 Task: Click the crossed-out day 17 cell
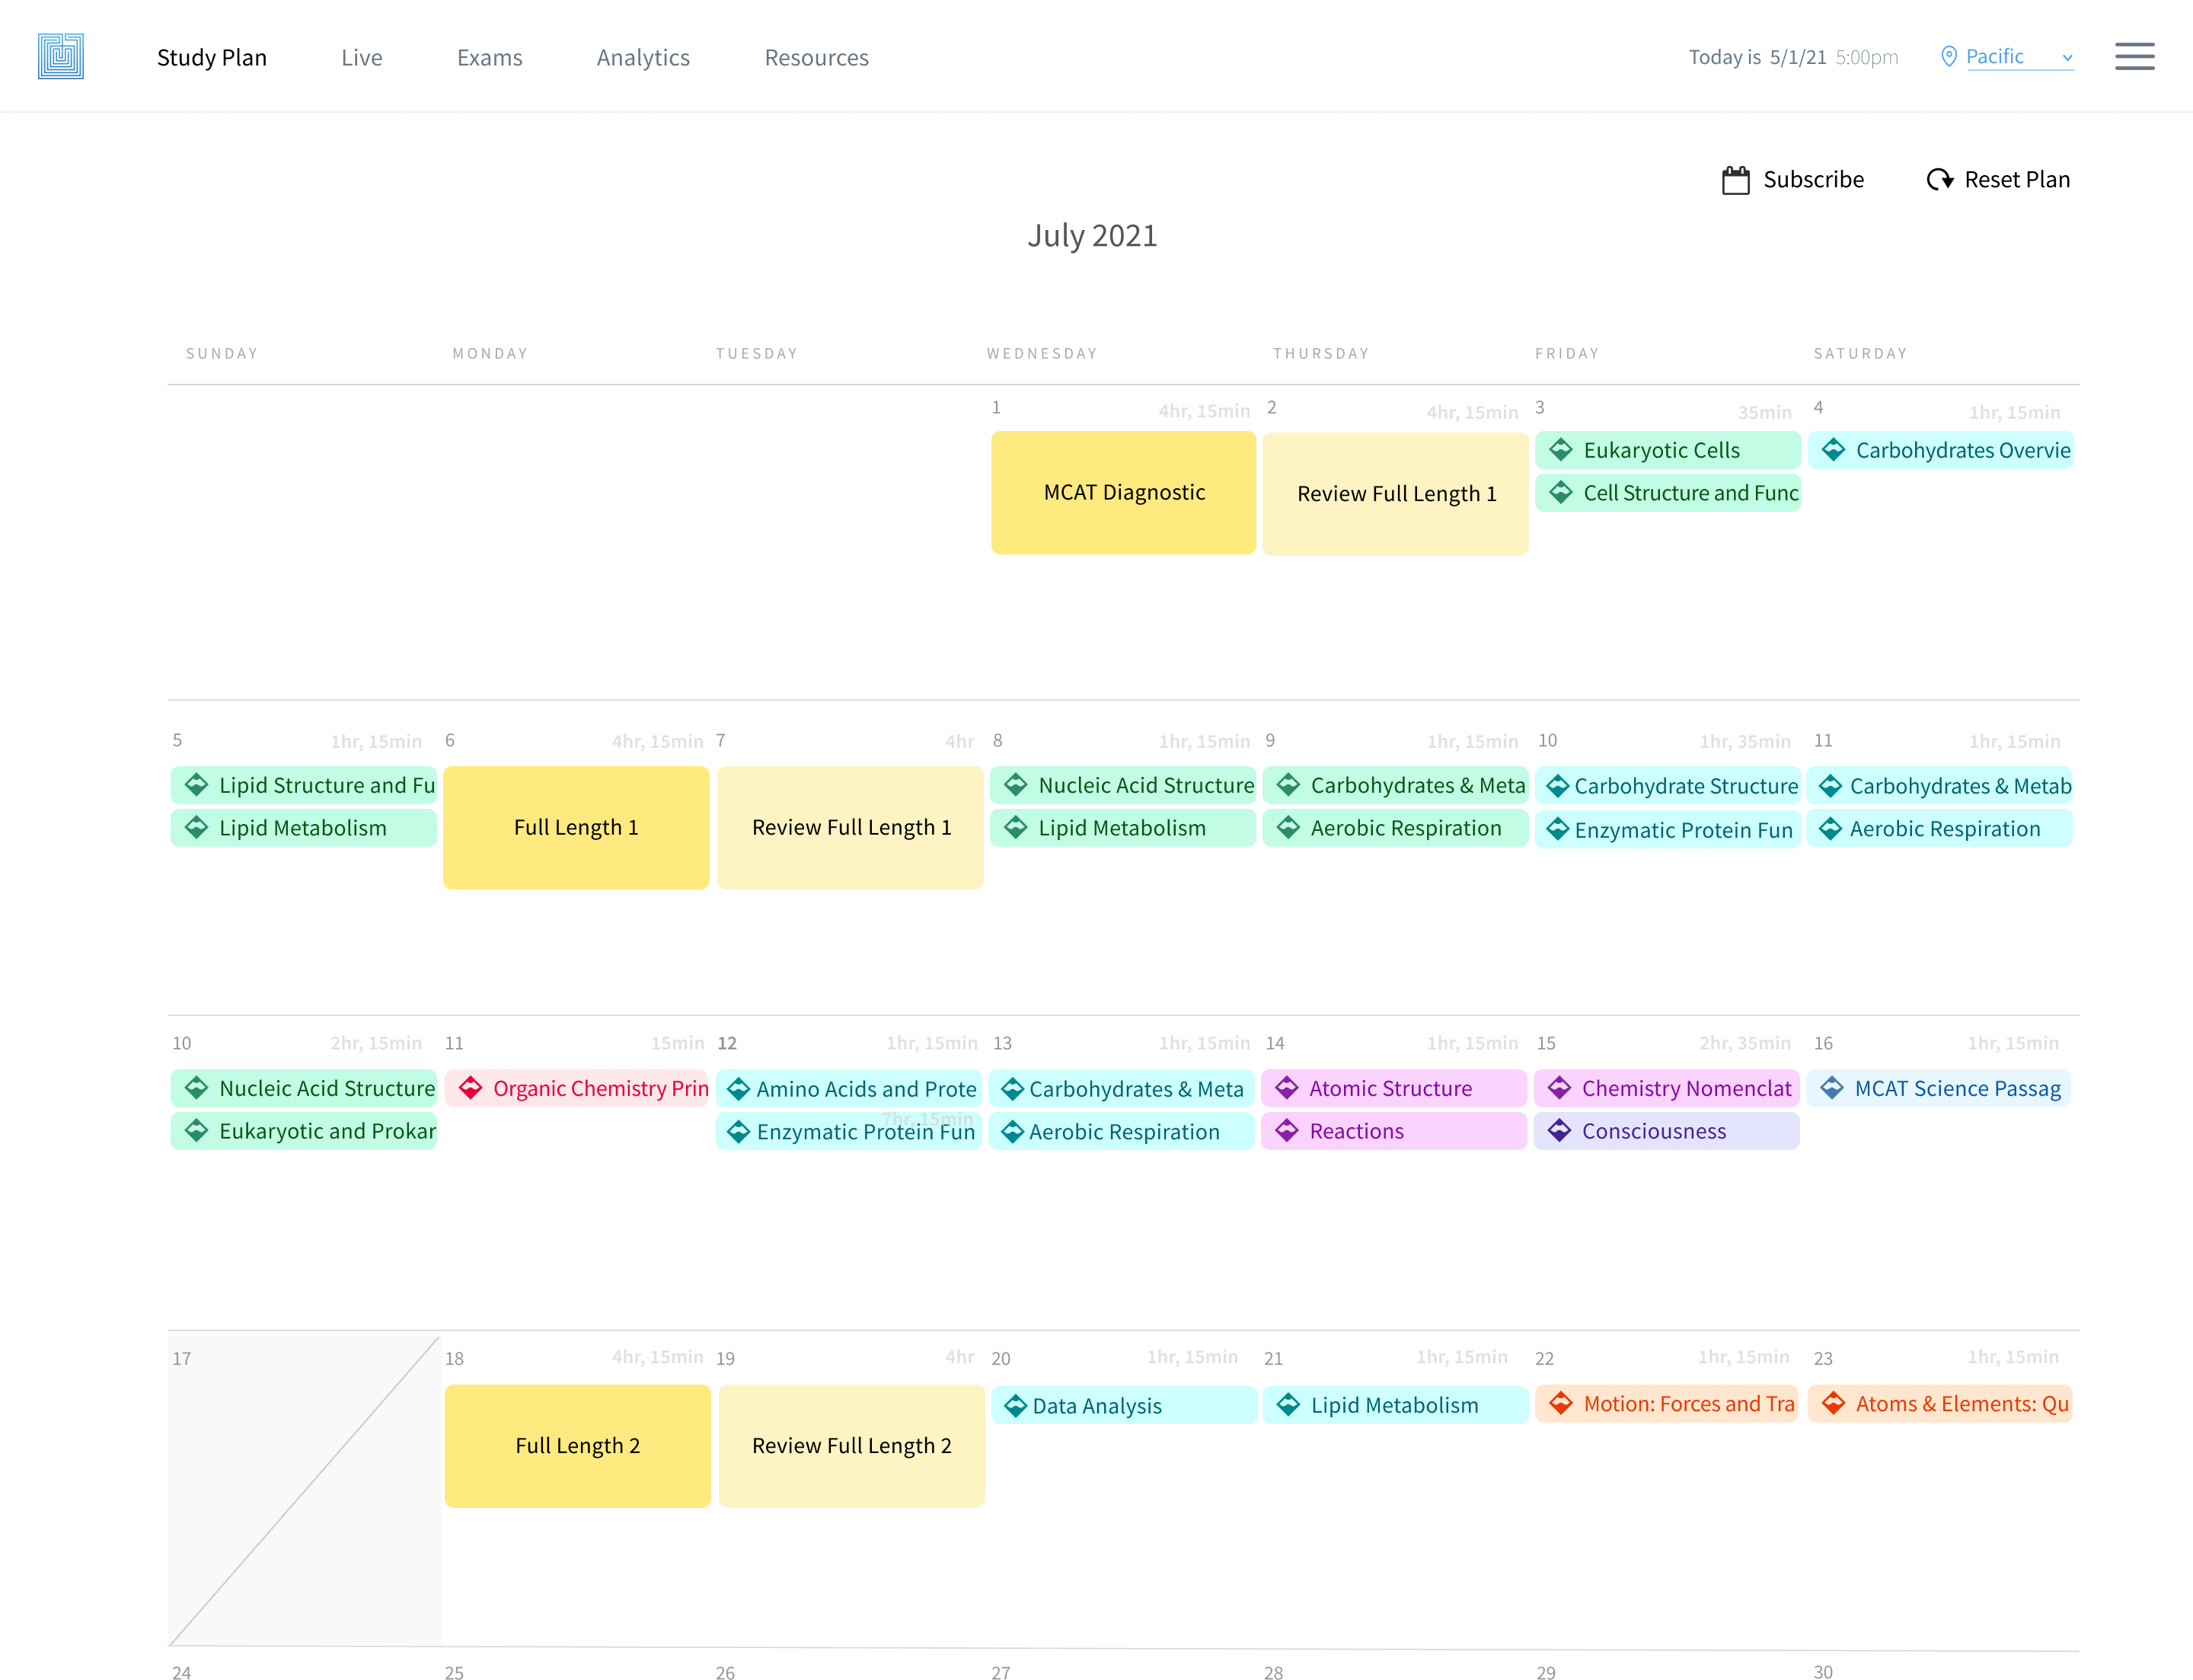[x=304, y=1490]
